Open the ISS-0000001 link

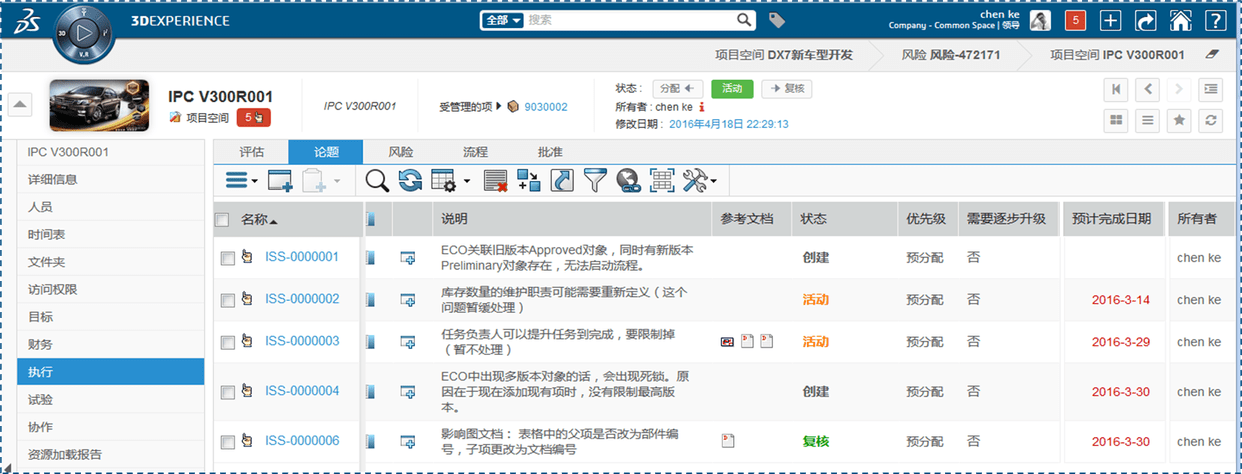click(x=302, y=257)
